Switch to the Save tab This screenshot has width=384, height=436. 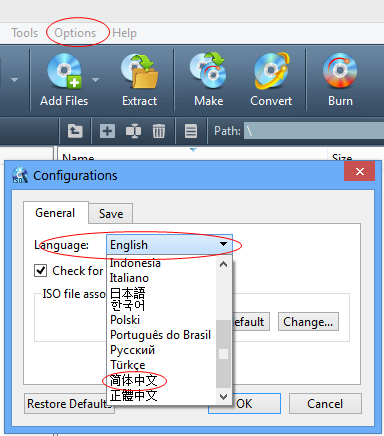[x=111, y=213]
